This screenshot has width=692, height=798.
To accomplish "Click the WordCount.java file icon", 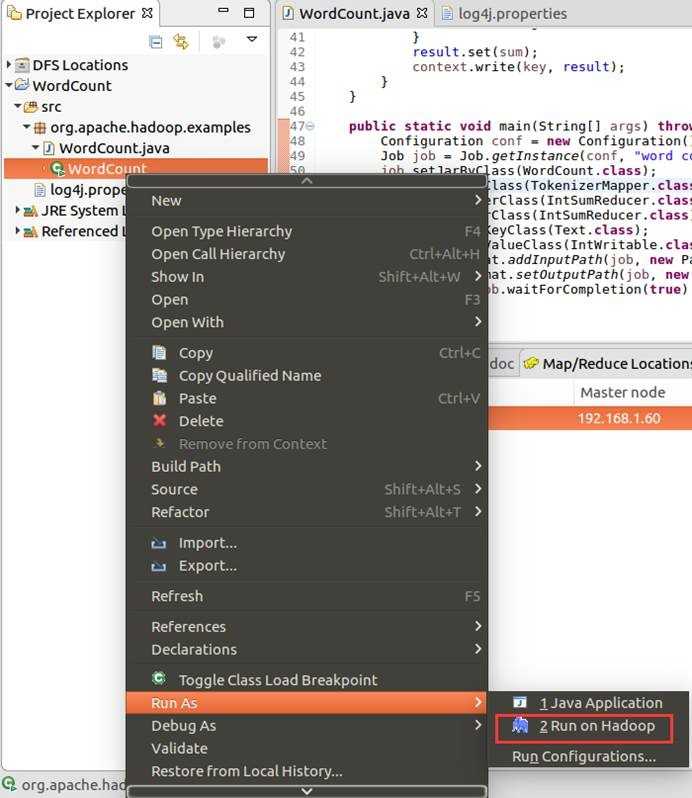I will tap(49, 148).
